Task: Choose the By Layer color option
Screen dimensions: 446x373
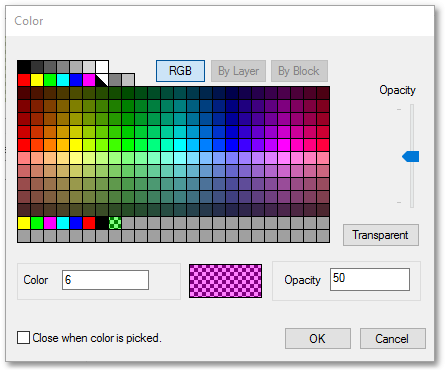Action: coord(238,71)
